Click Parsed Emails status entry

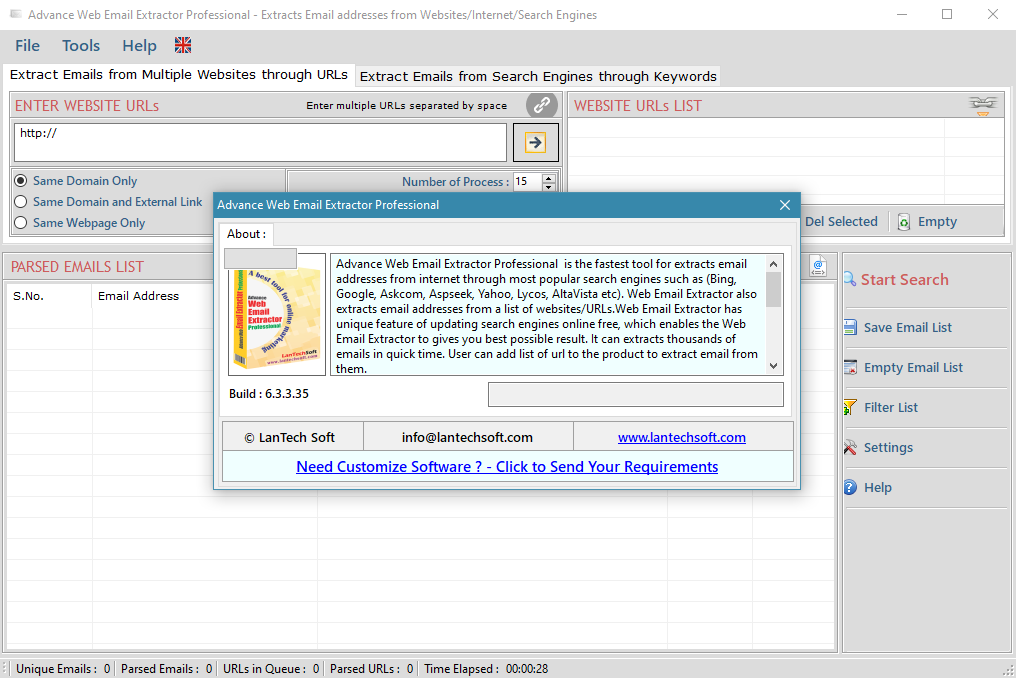[167, 669]
